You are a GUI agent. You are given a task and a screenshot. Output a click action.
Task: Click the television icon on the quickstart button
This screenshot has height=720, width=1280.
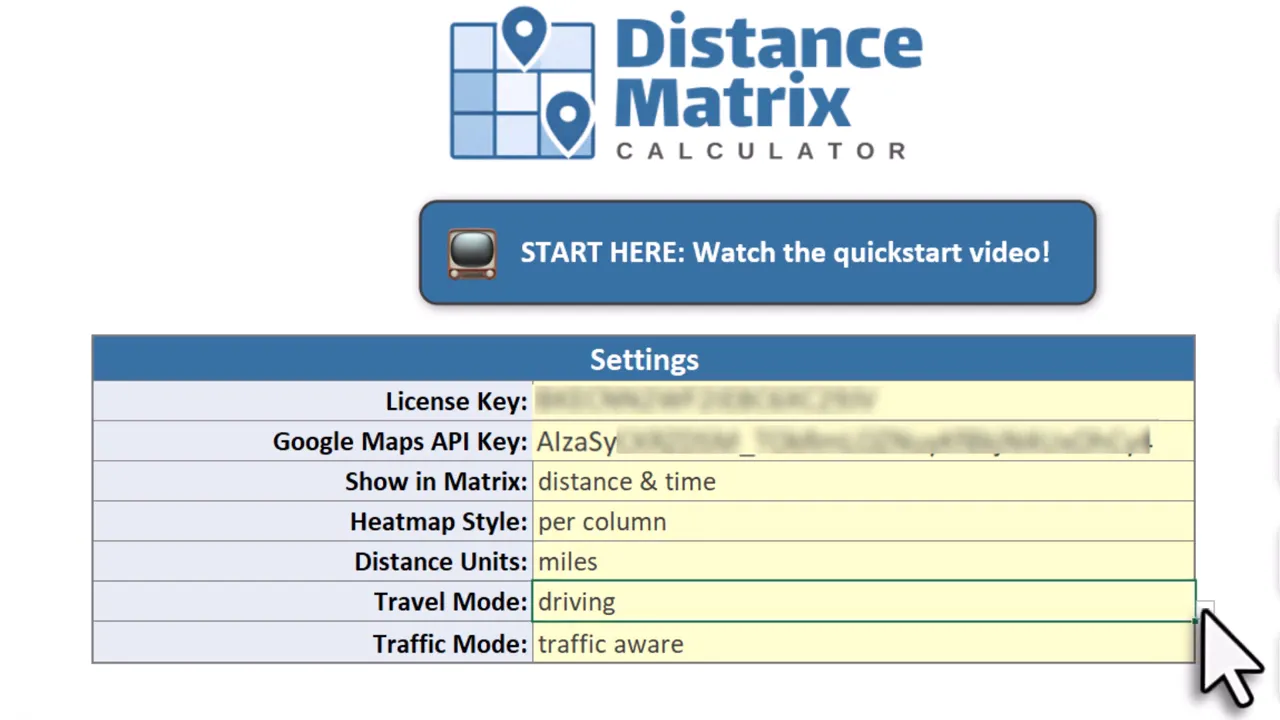[471, 252]
